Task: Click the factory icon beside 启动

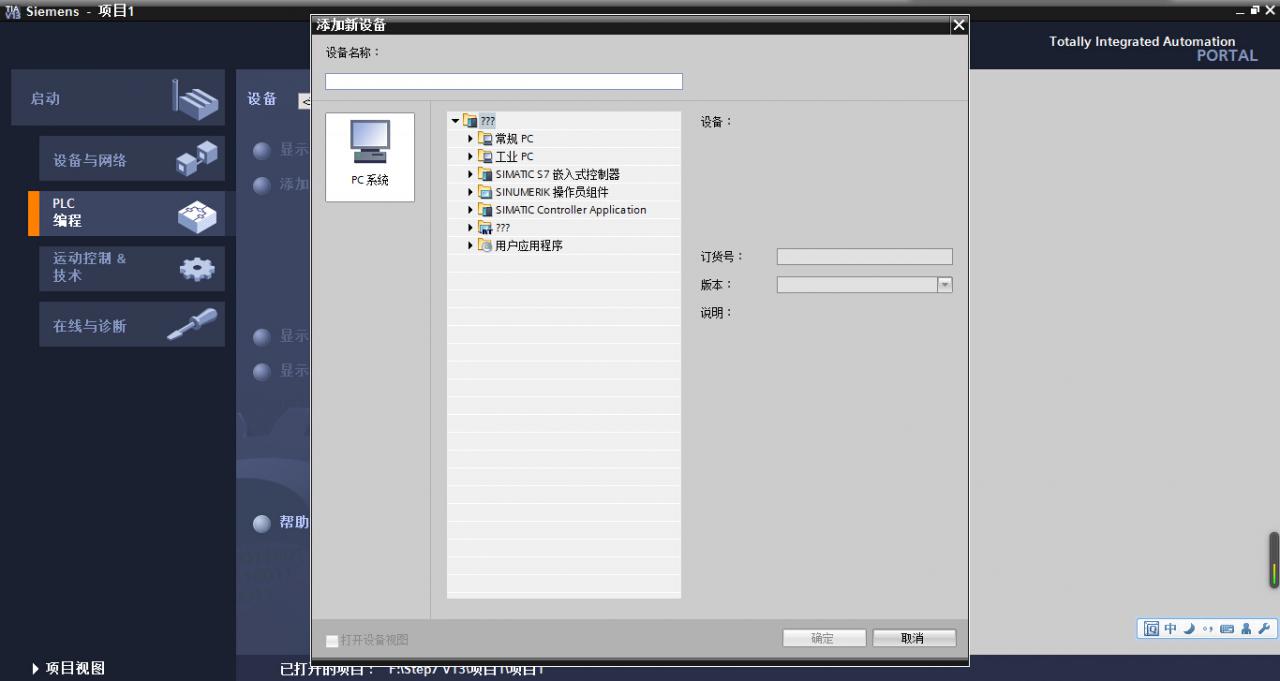Action: (x=194, y=98)
